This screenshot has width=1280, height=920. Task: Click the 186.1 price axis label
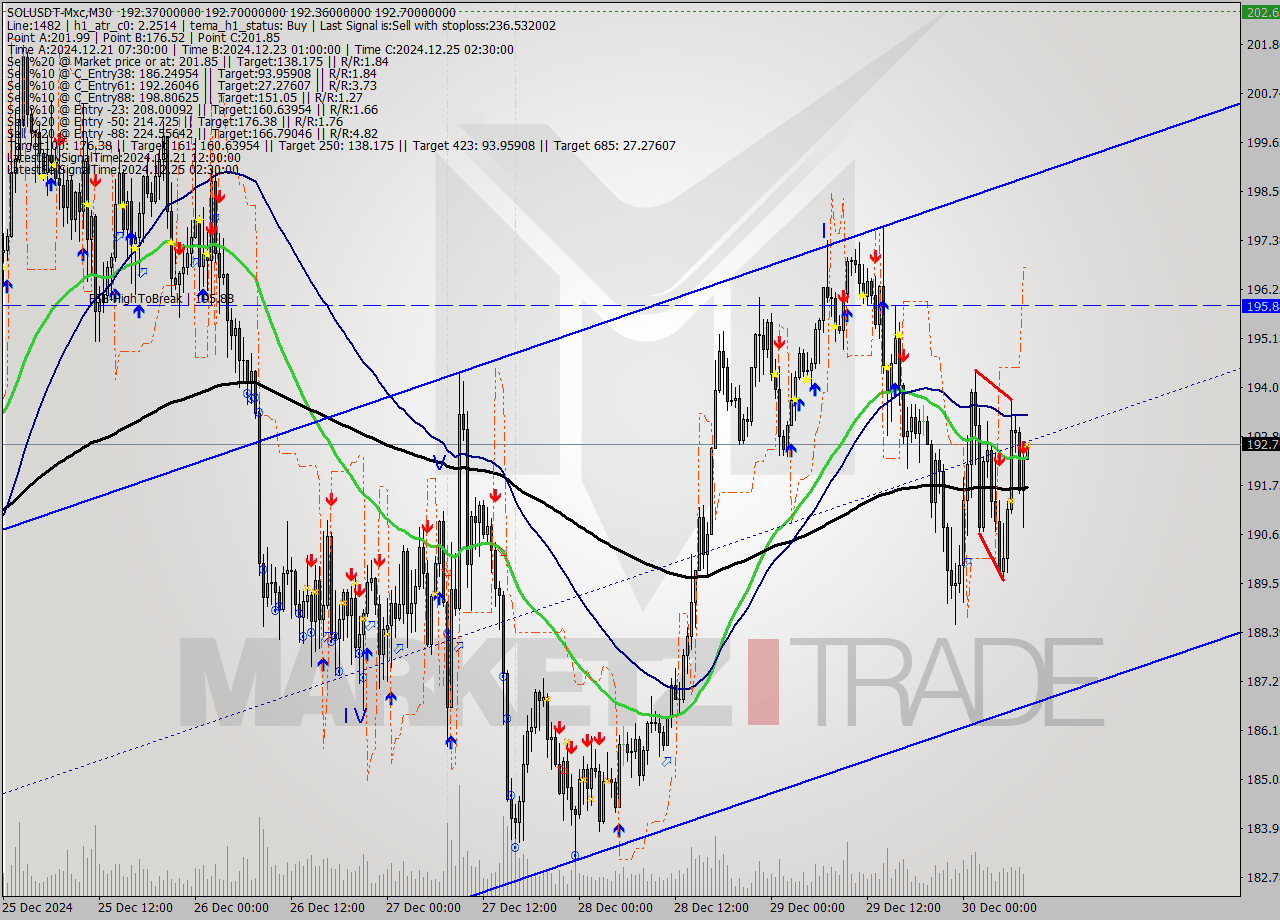[1263, 730]
